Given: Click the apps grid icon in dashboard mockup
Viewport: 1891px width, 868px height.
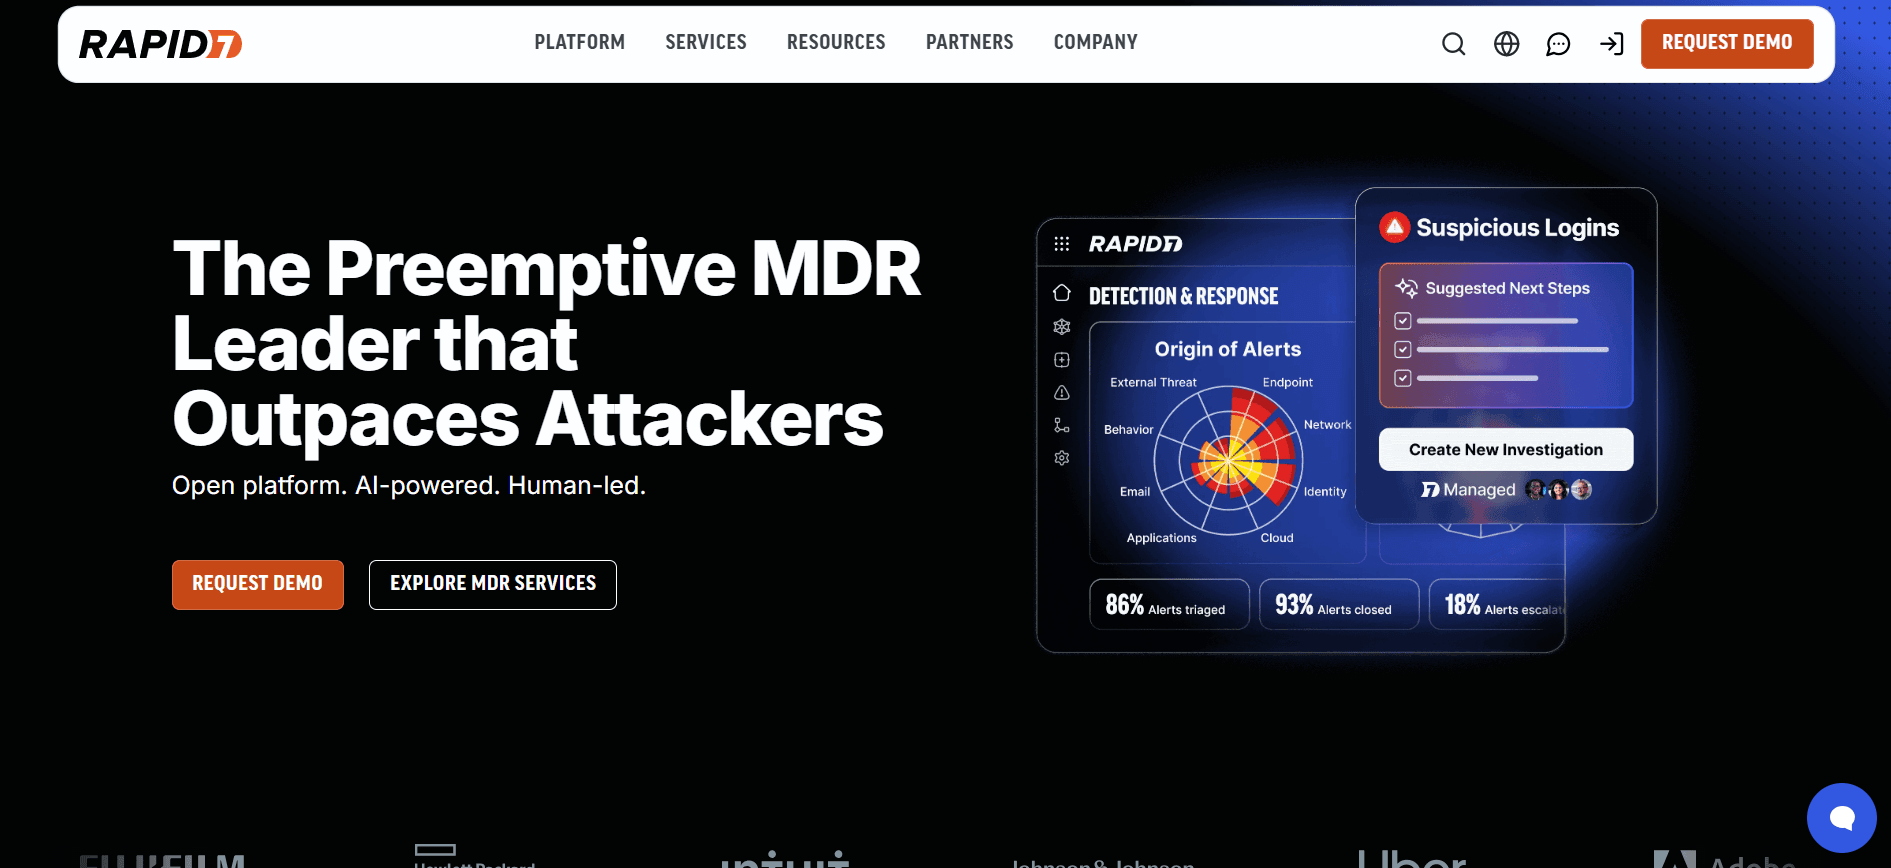Looking at the screenshot, I should point(1062,244).
